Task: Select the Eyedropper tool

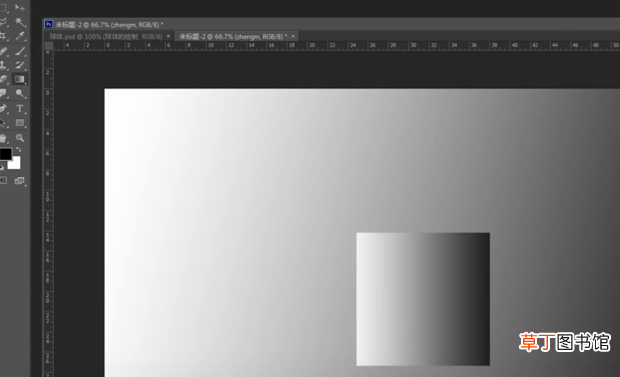Action: point(20,36)
